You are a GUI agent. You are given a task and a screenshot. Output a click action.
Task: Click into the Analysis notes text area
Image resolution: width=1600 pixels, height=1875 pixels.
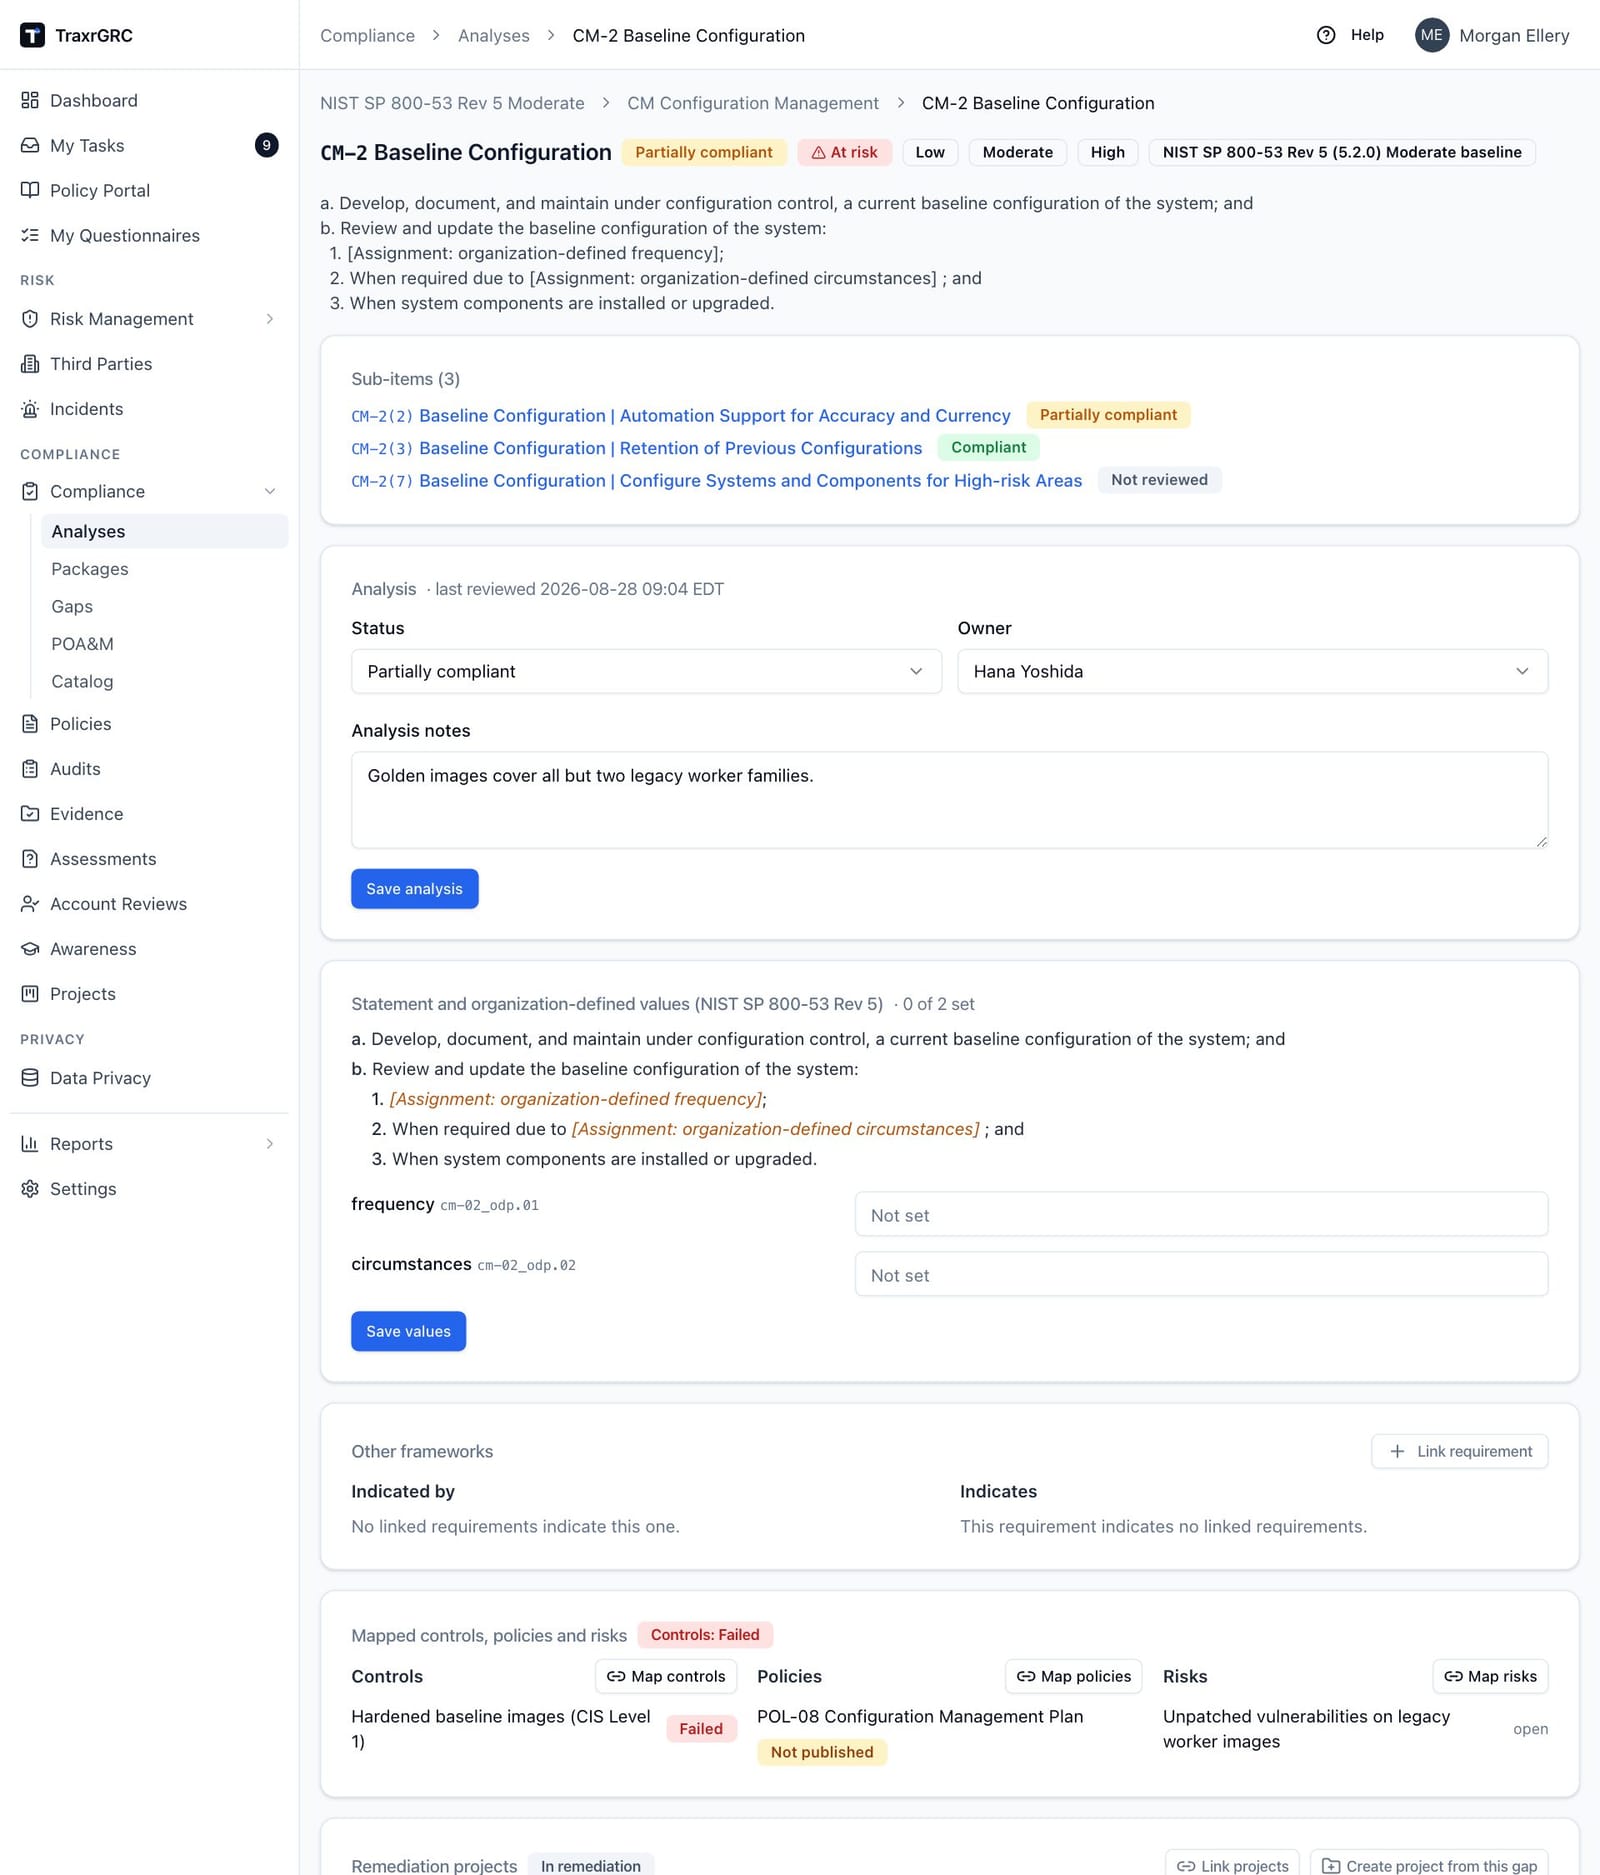949,800
